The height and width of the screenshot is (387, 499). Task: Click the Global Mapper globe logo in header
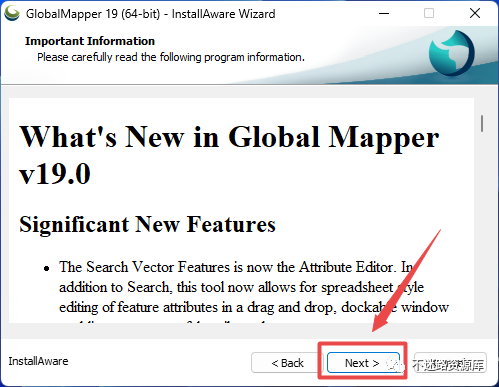coord(452,53)
